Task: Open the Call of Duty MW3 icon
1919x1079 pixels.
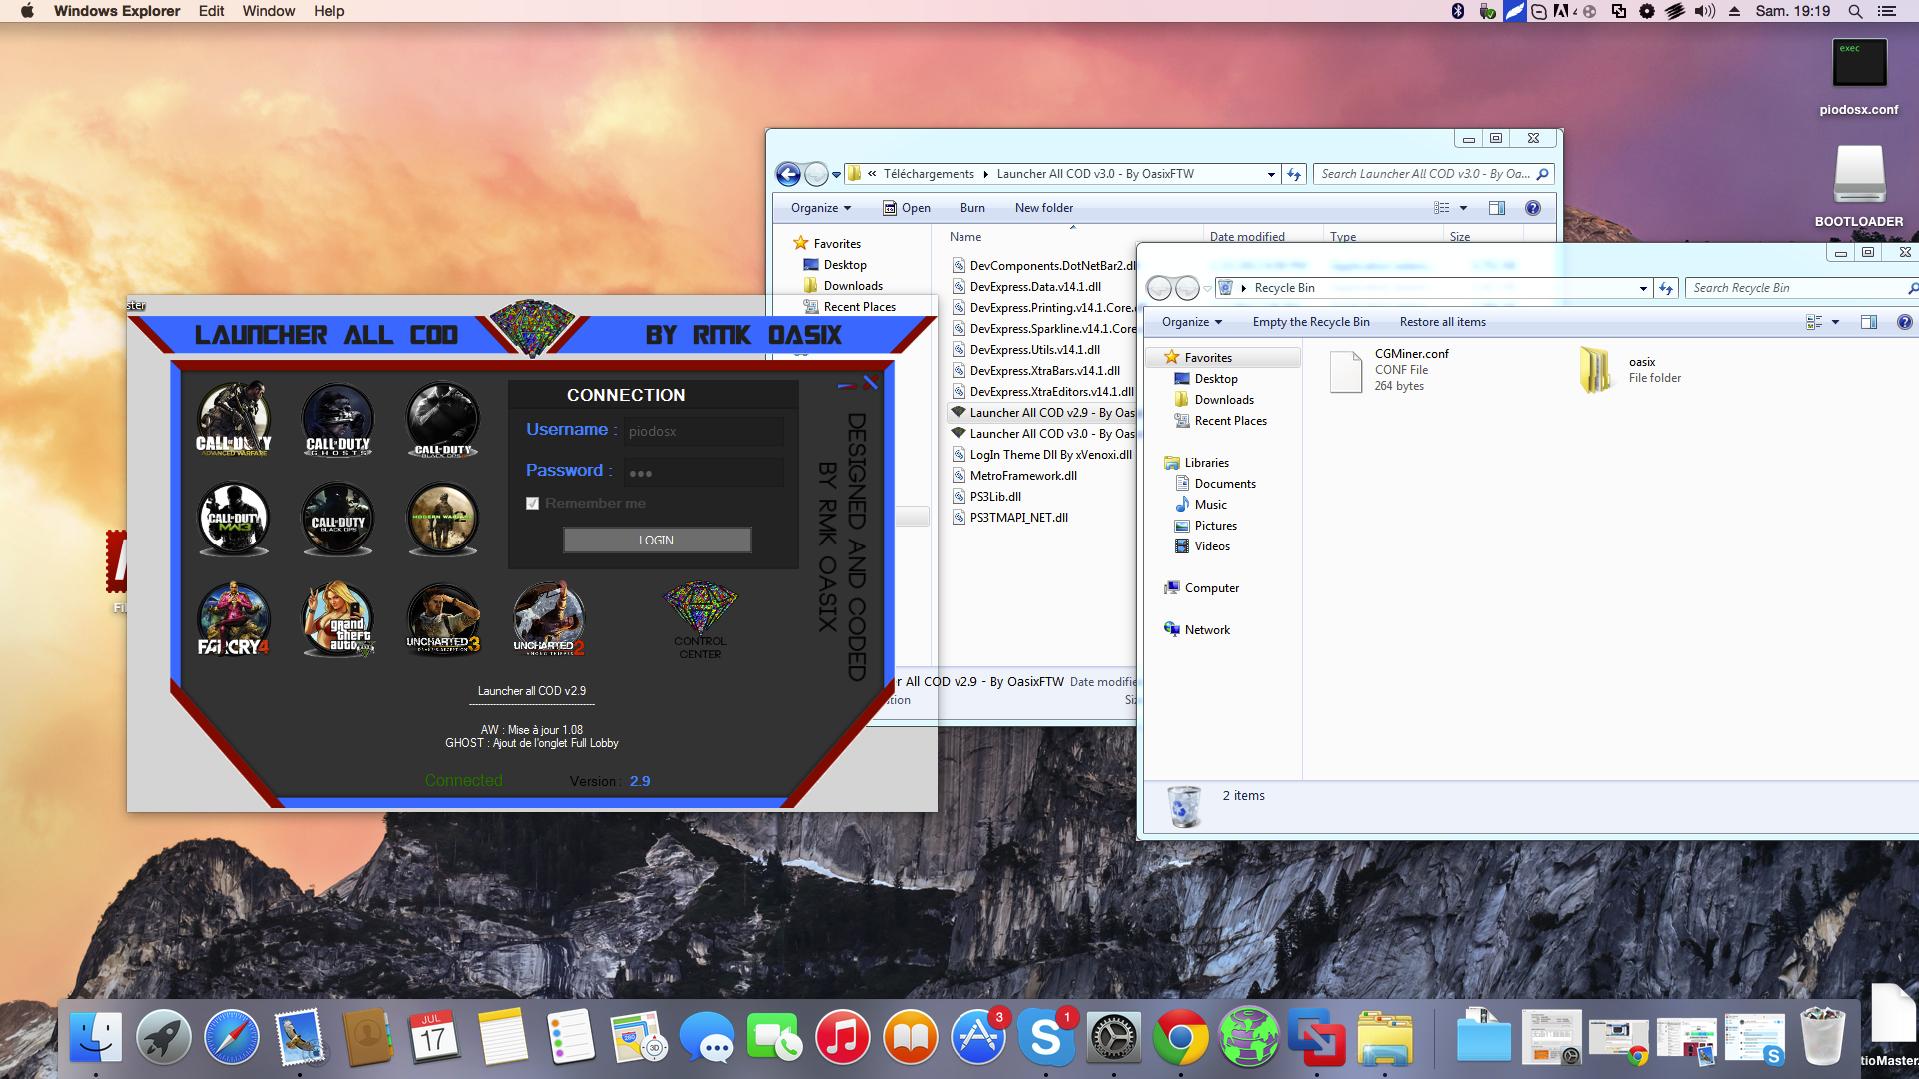Action: 233,519
